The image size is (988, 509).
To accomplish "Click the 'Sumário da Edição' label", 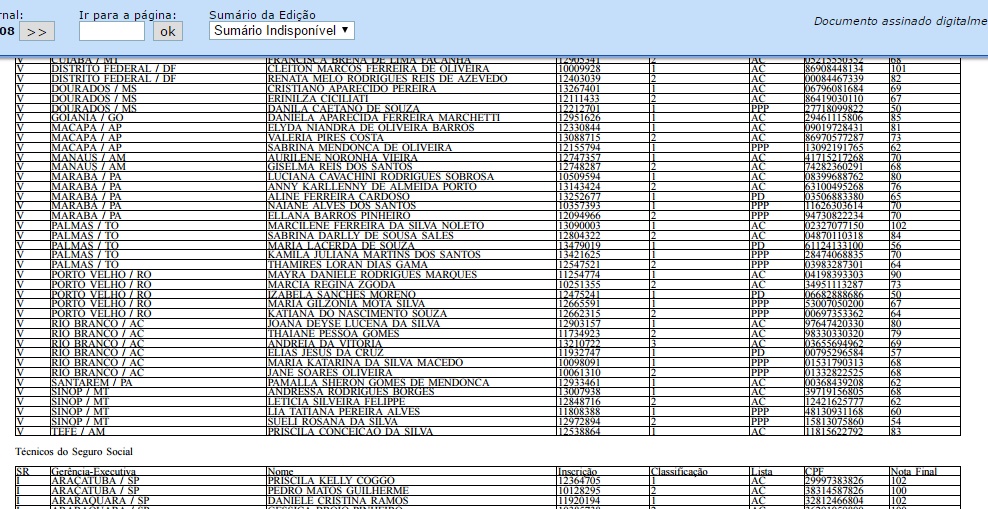I will [x=262, y=15].
